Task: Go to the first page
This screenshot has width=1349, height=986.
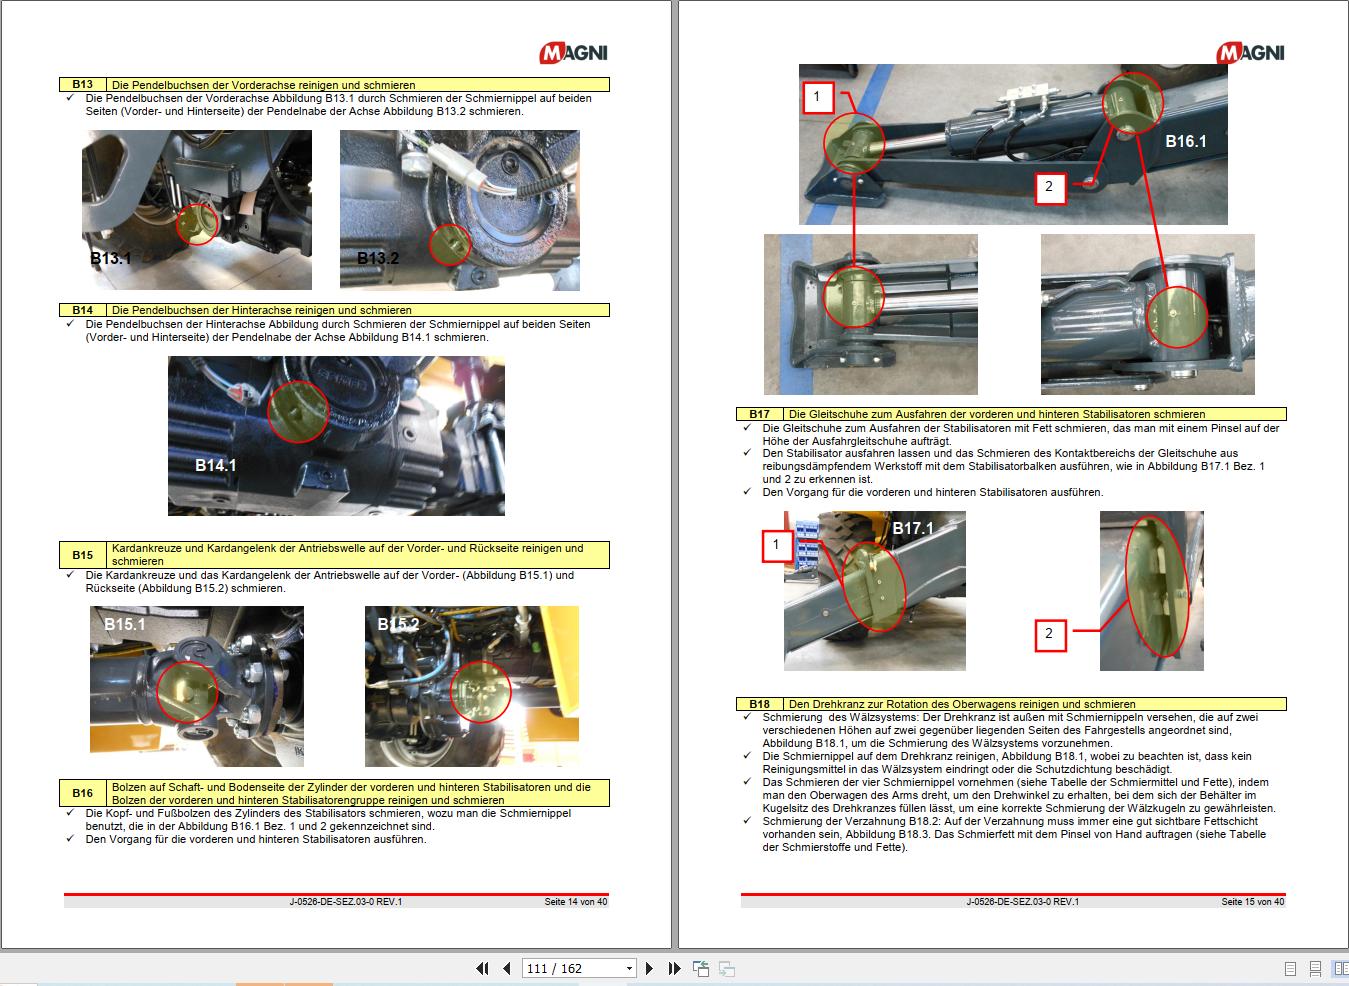Action: [x=482, y=968]
